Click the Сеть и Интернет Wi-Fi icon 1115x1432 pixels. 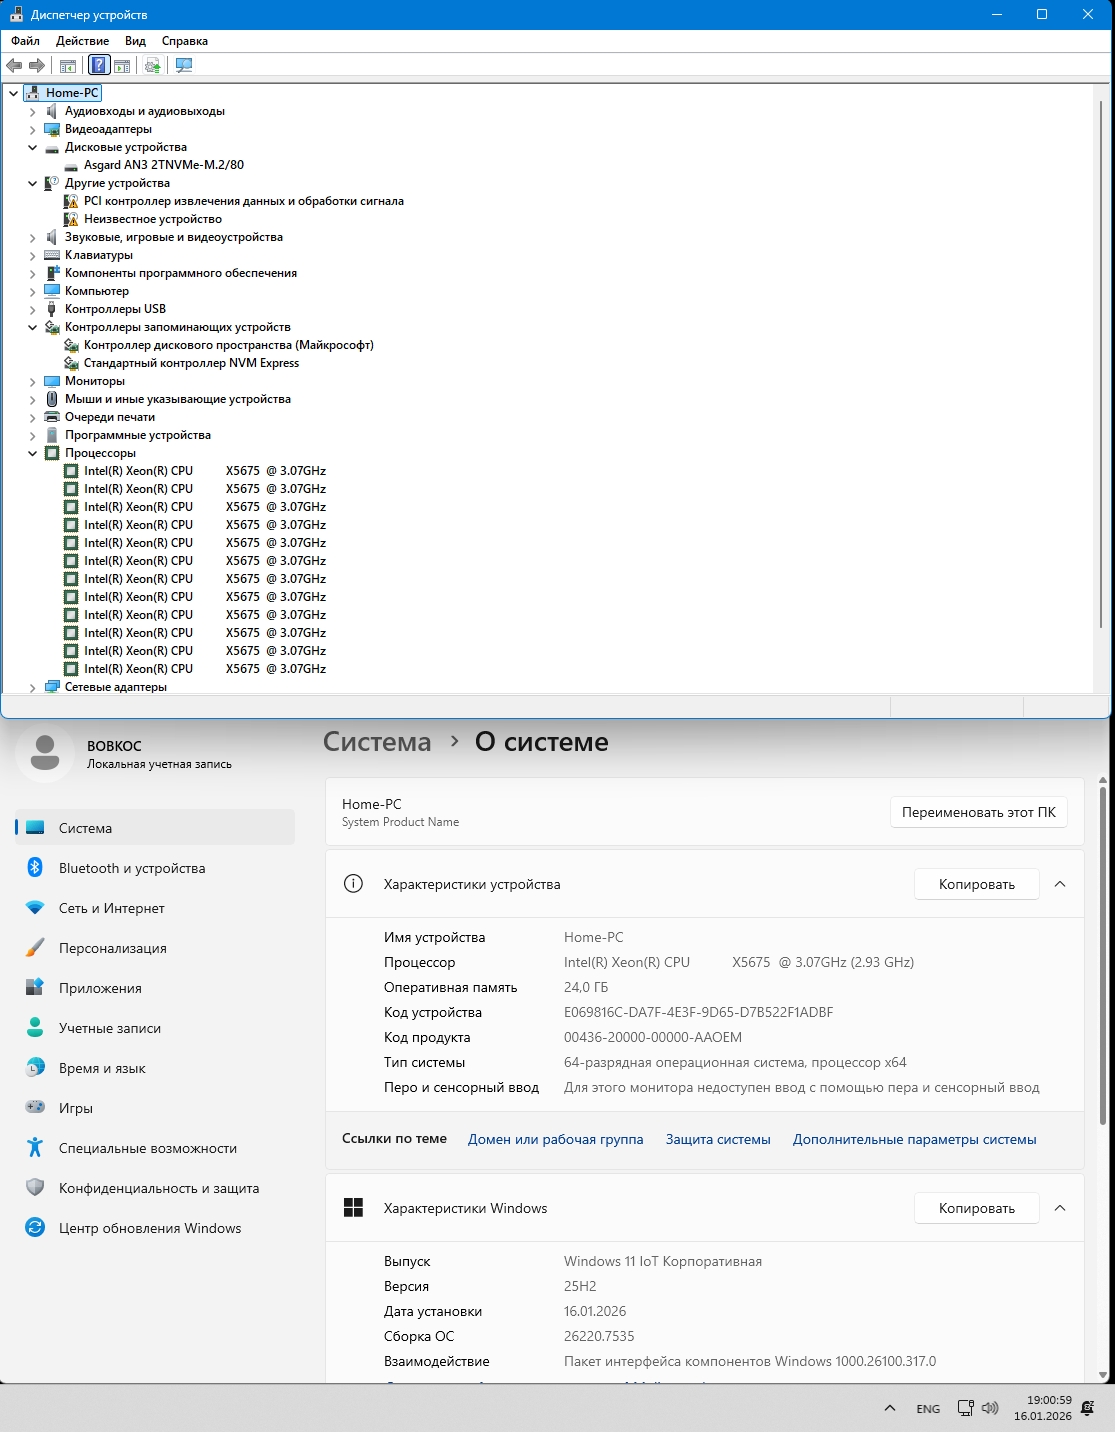tap(35, 908)
